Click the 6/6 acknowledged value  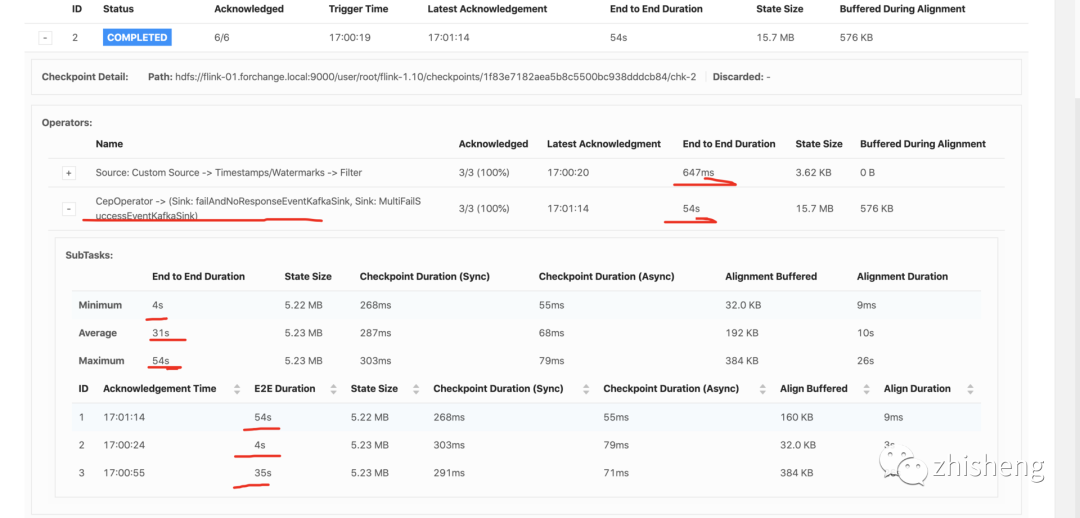[224, 38]
